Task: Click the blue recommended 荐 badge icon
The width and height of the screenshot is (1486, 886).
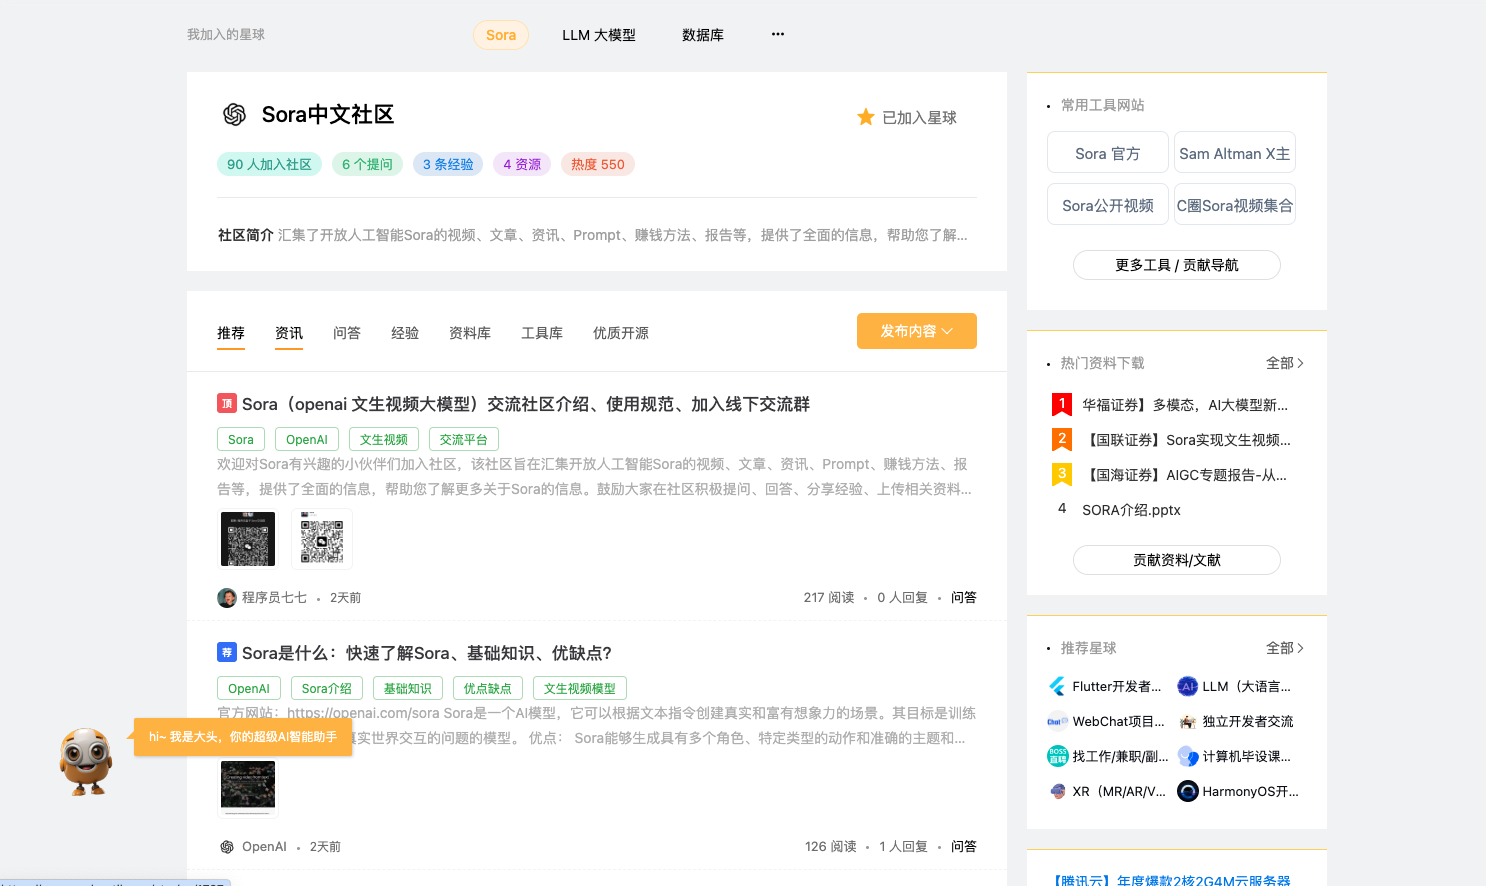Action: point(226,652)
